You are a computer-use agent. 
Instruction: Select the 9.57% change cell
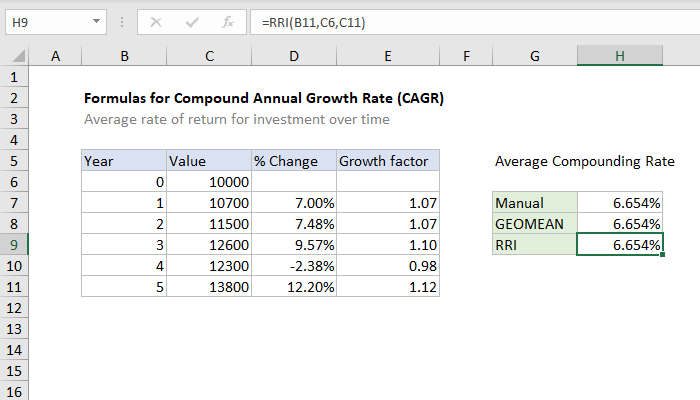(294, 245)
